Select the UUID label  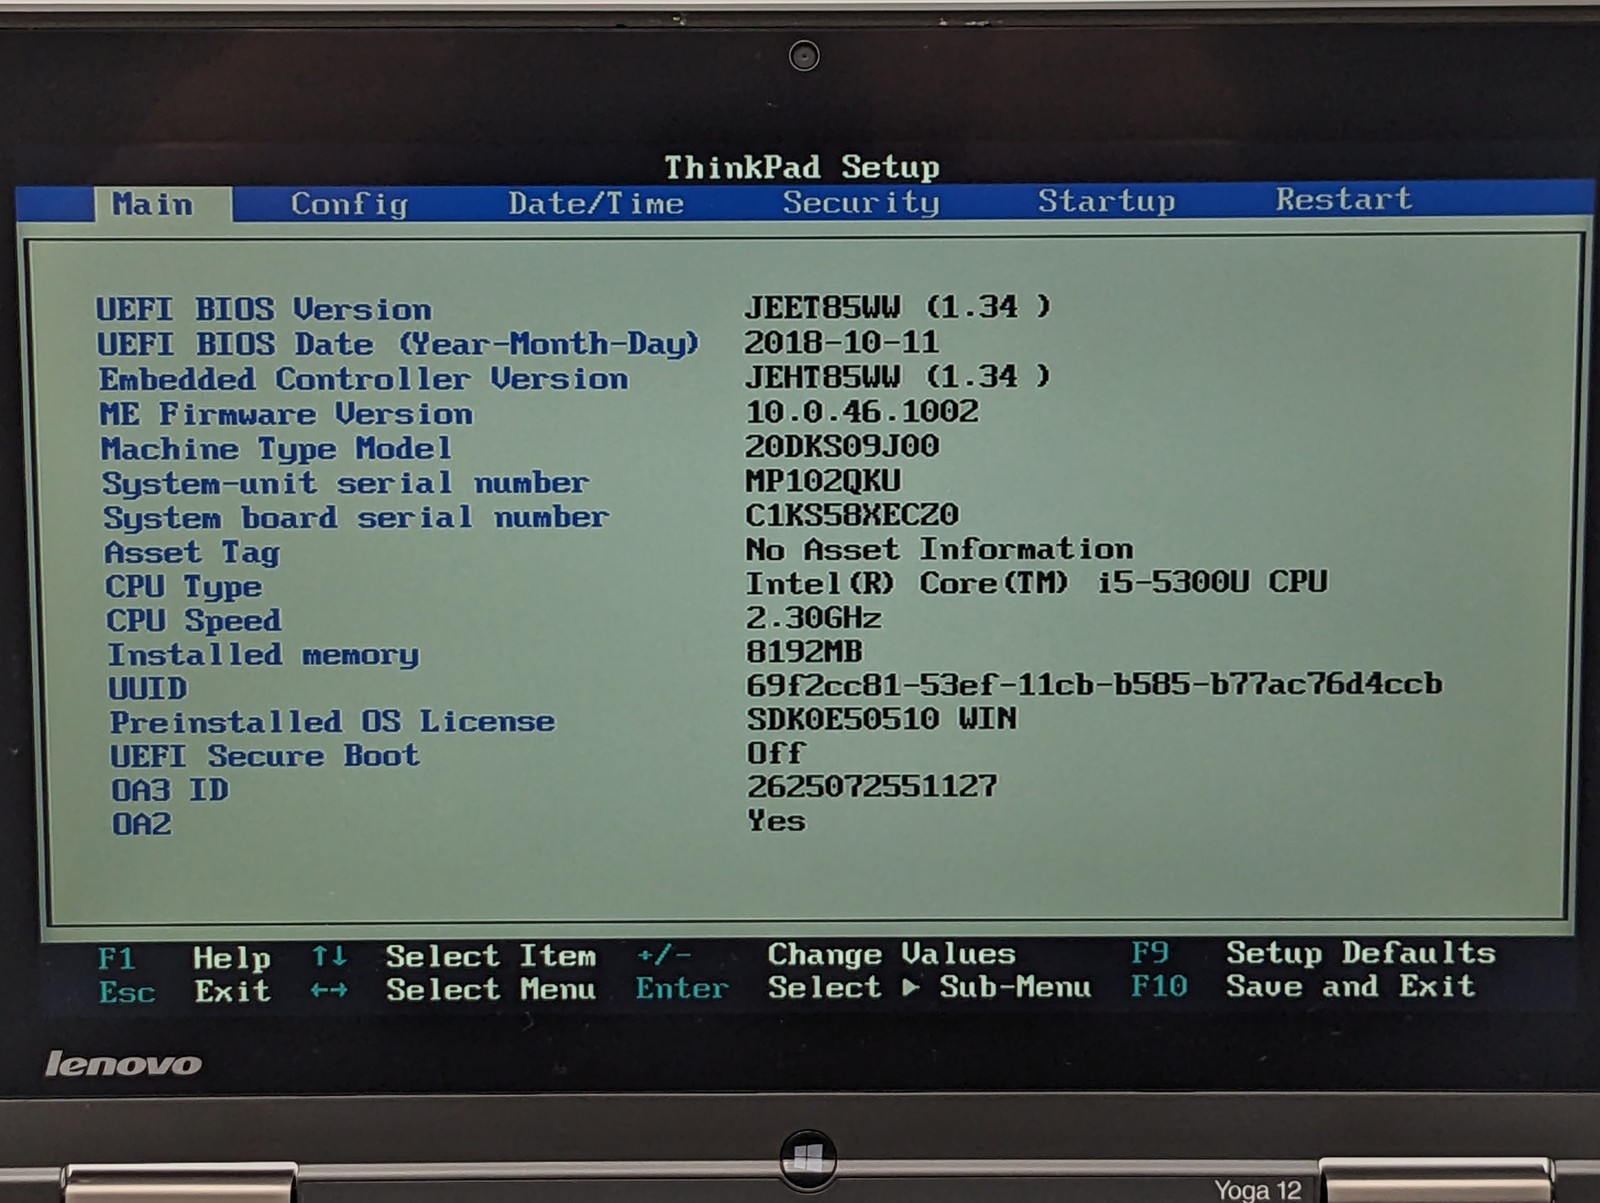pos(148,688)
